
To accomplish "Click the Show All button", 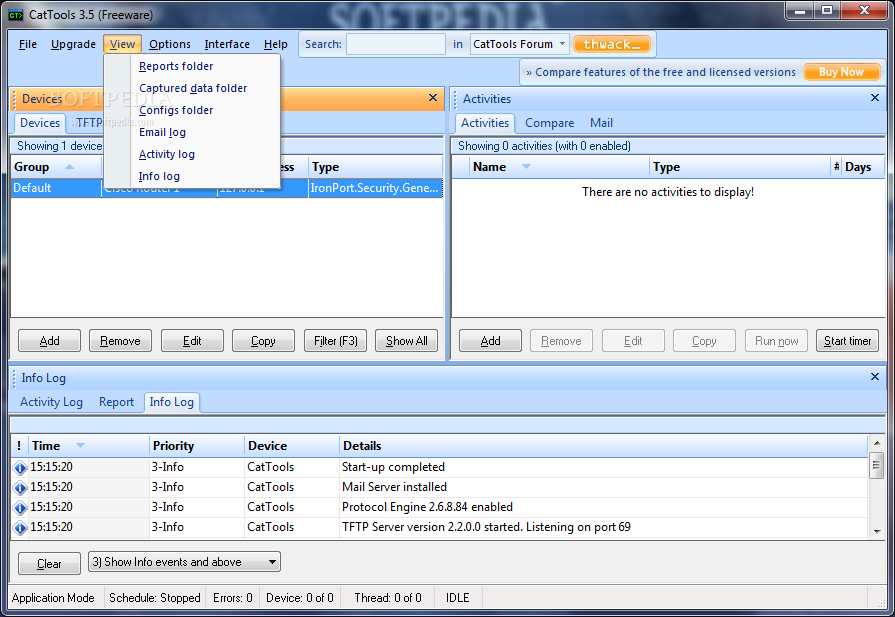I will [406, 341].
